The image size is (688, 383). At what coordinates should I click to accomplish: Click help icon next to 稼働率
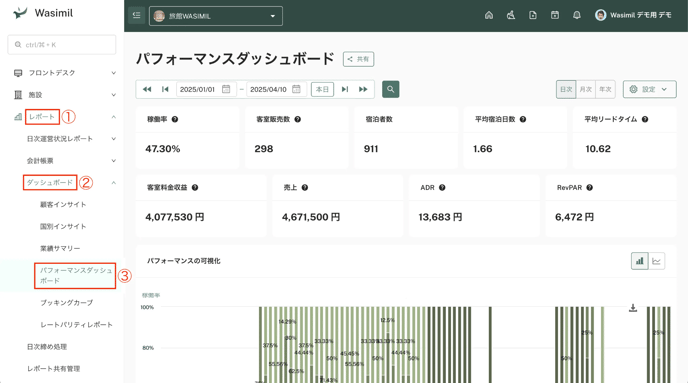175,119
